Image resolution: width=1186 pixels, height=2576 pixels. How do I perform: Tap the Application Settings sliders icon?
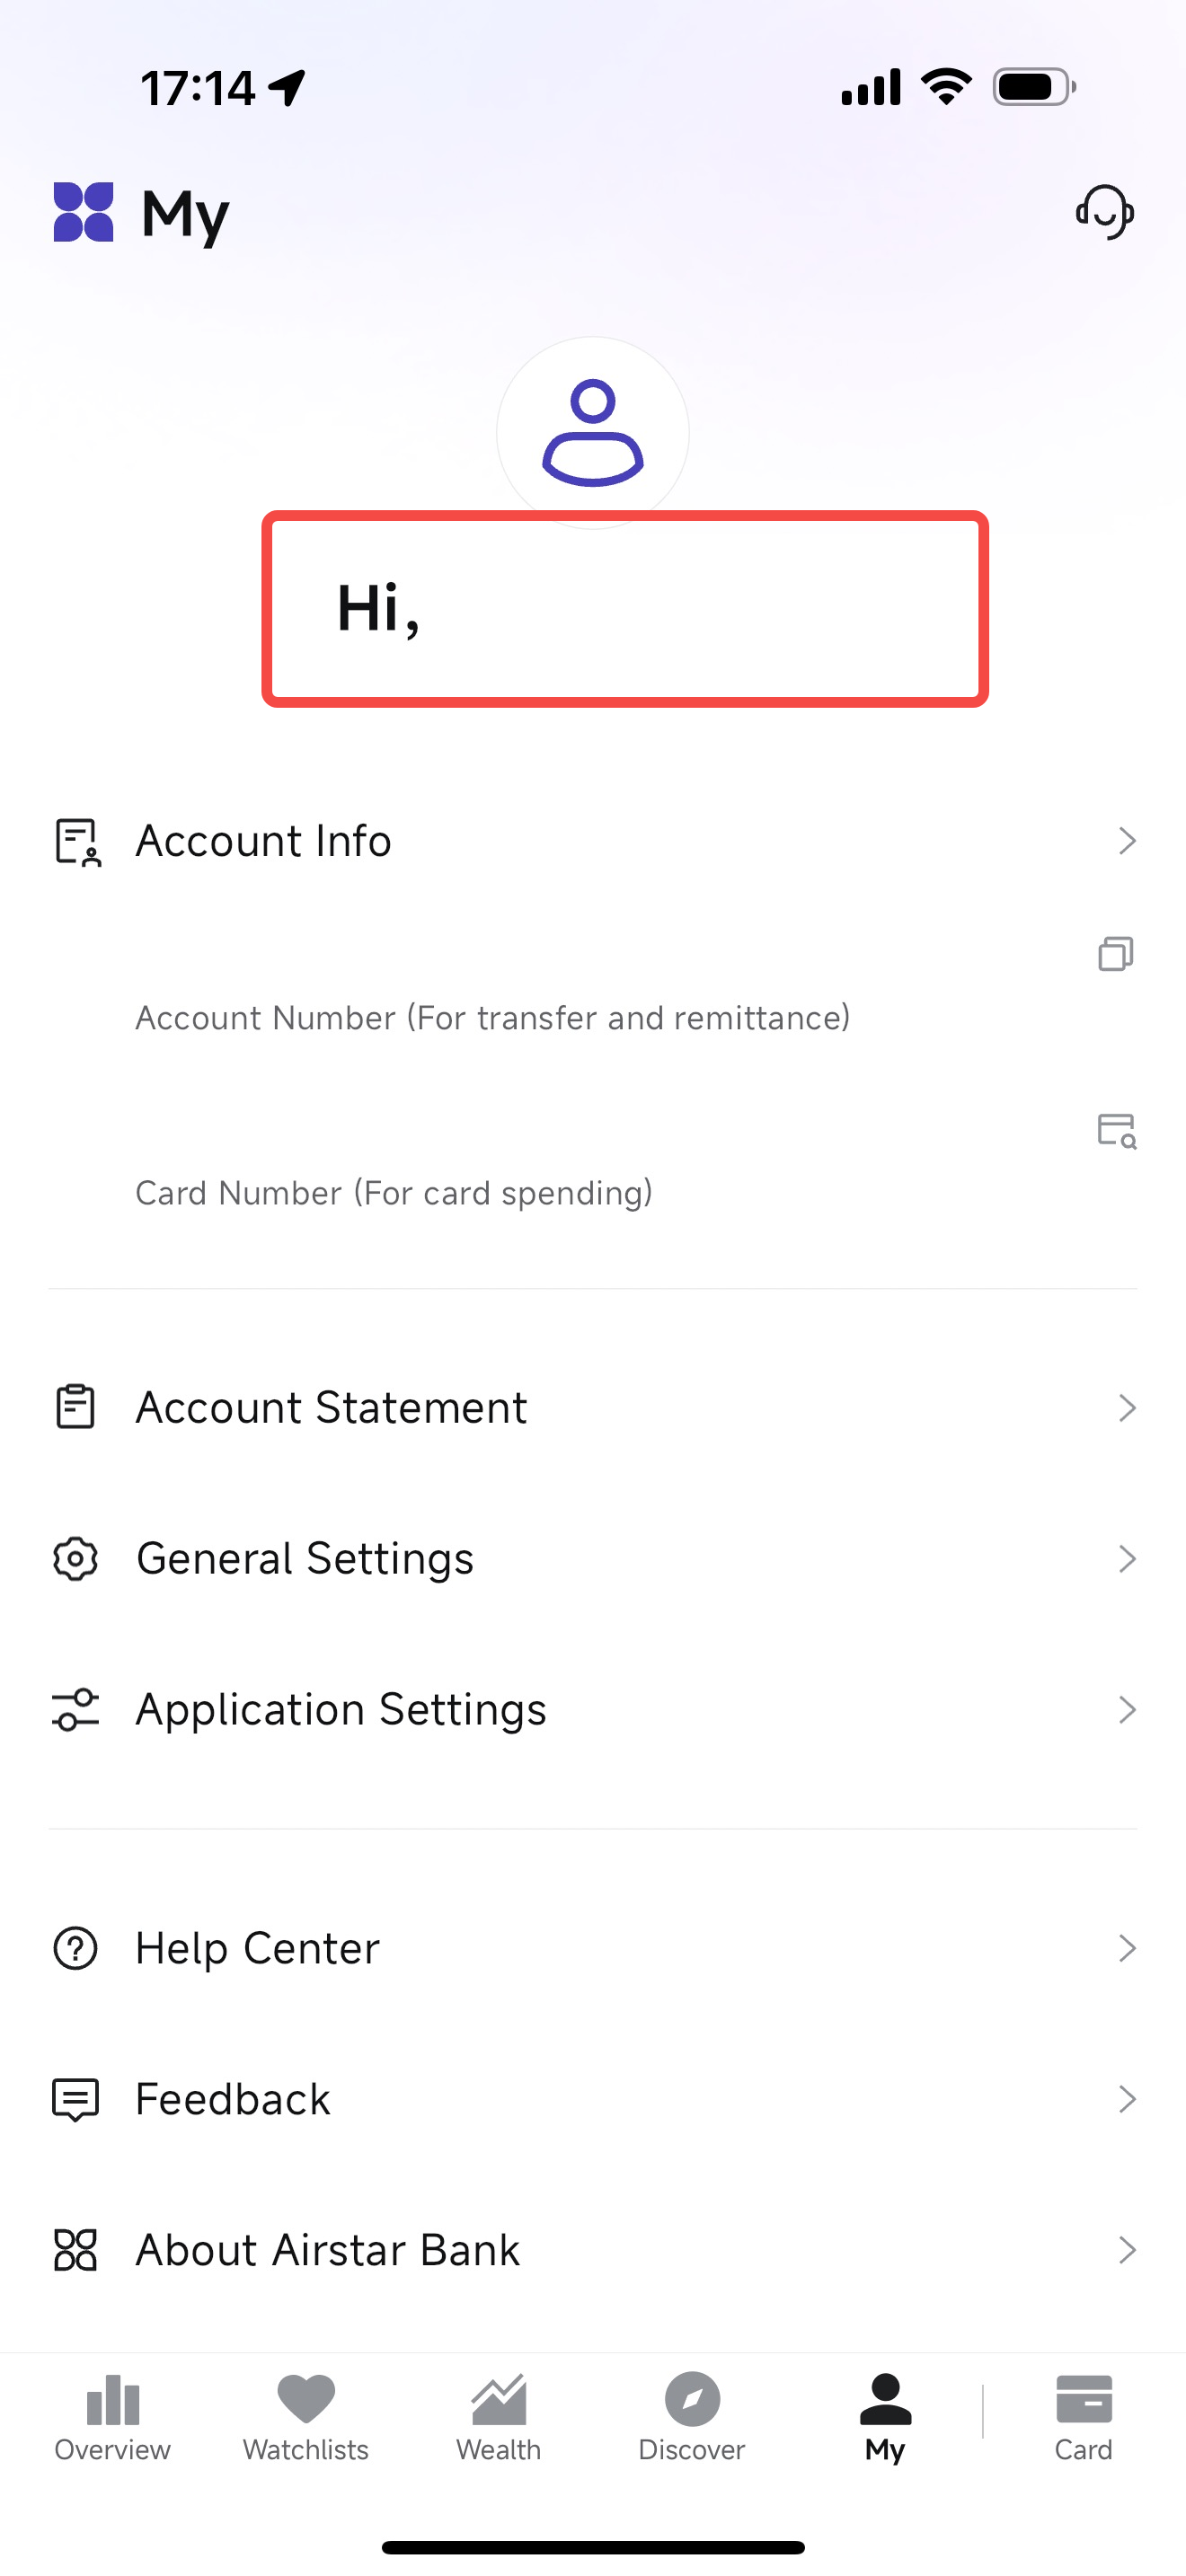coord(75,1710)
